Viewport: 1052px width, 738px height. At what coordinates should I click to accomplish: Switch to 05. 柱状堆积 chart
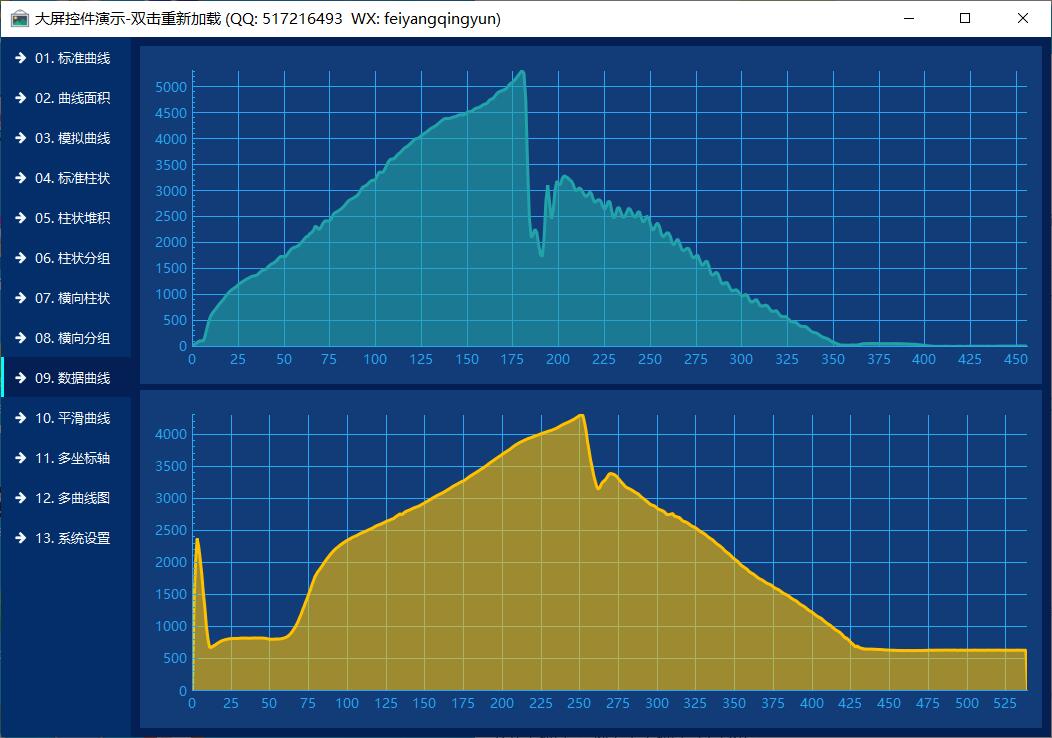pyautogui.click(x=72, y=218)
